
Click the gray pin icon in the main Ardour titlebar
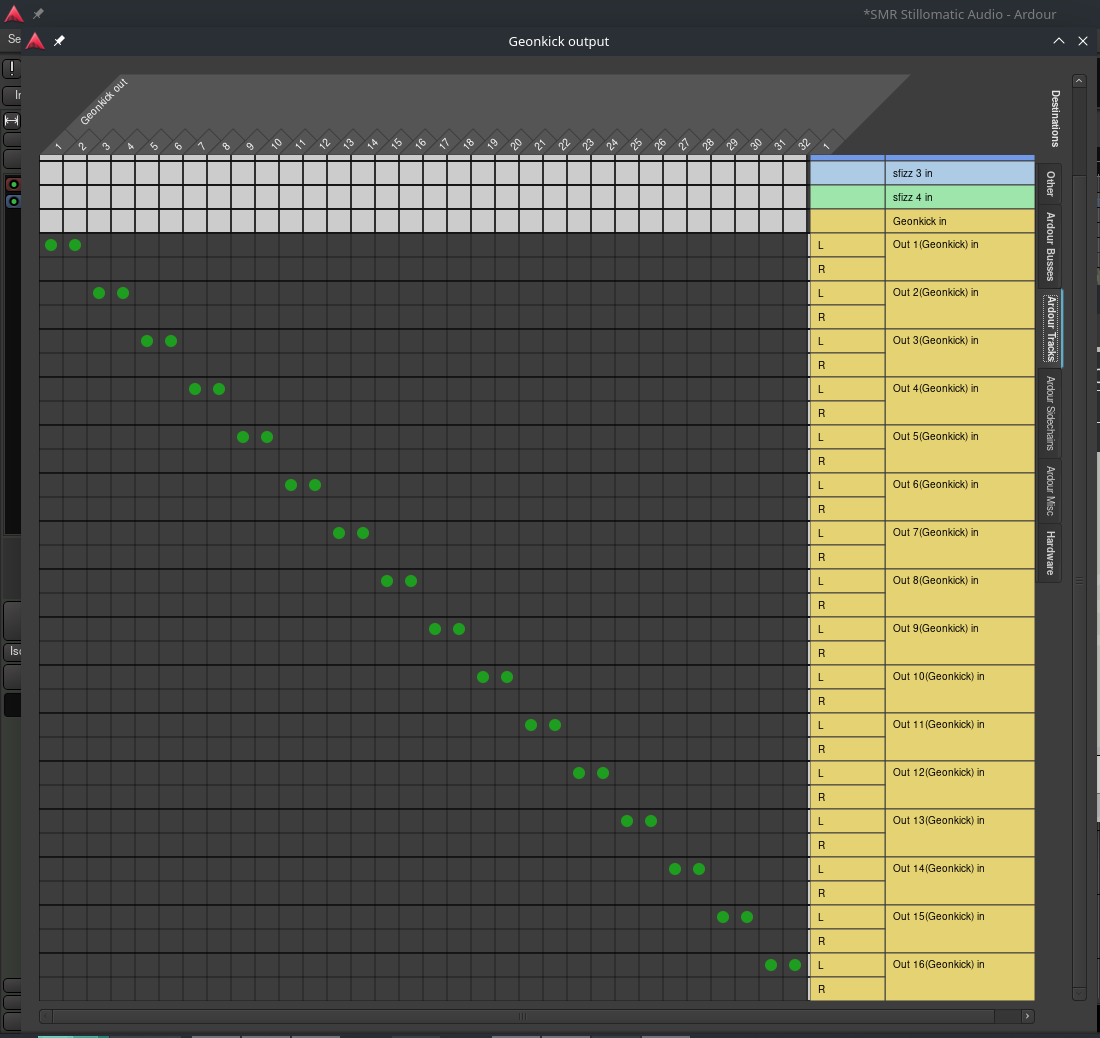click(x=39, y=14)
